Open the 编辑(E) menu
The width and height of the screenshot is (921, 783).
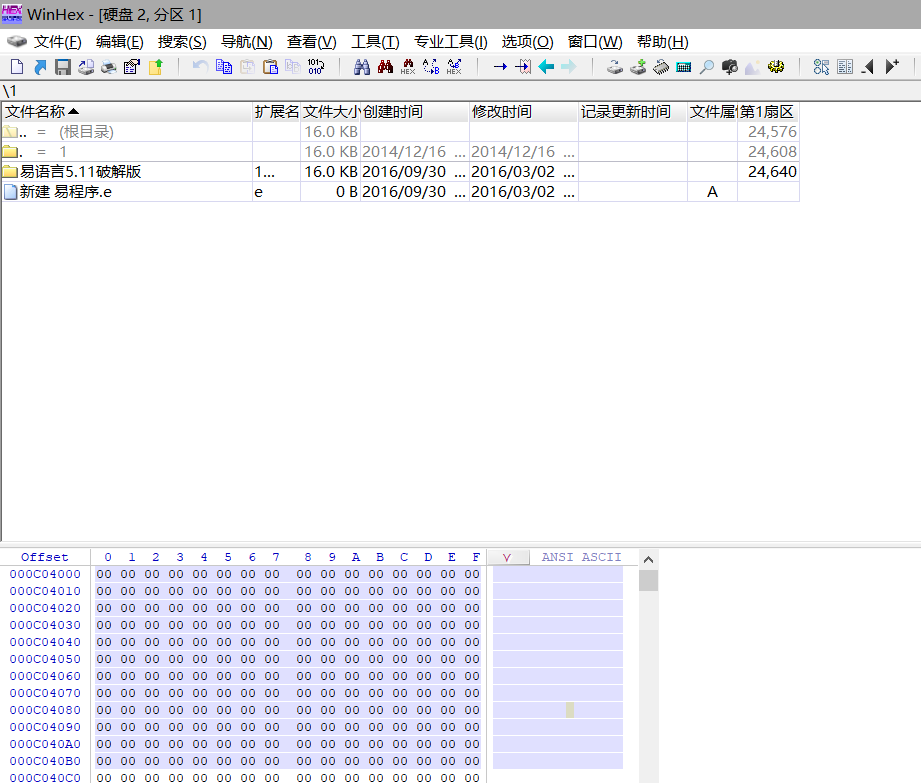tap(119, 42)
